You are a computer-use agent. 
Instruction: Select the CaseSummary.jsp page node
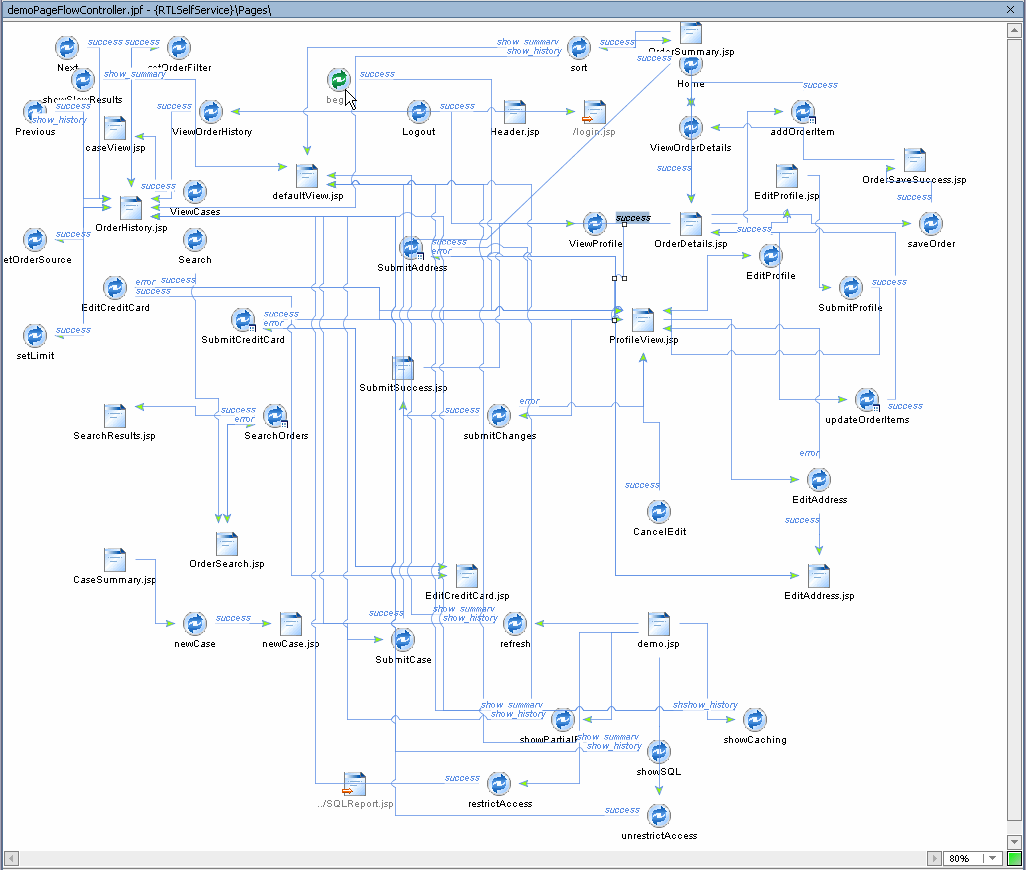coord(115,561)
